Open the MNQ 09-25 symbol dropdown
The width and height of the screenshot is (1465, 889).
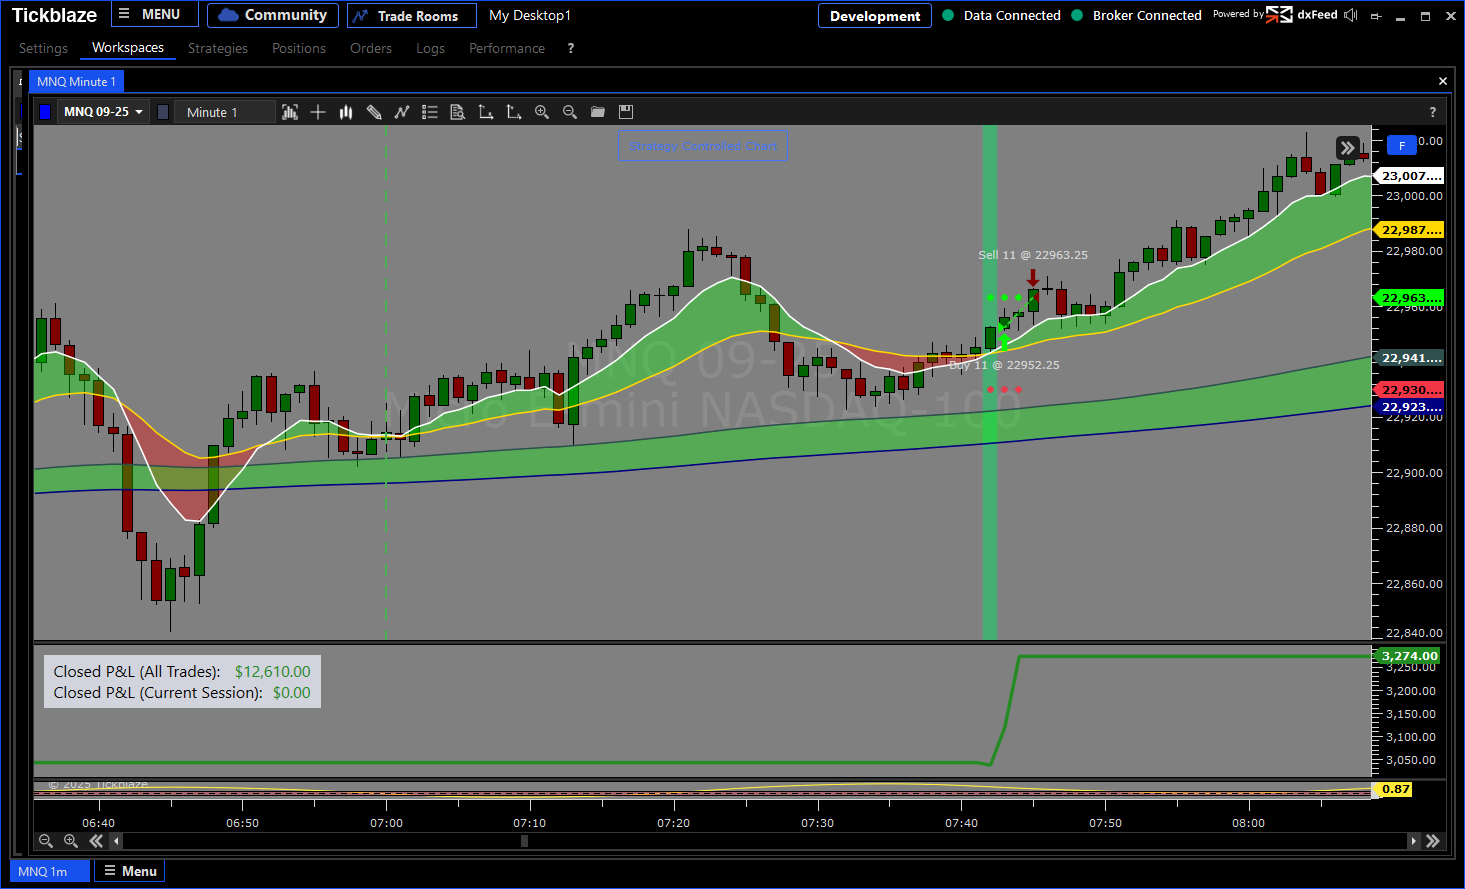click(x=103, y=112)
